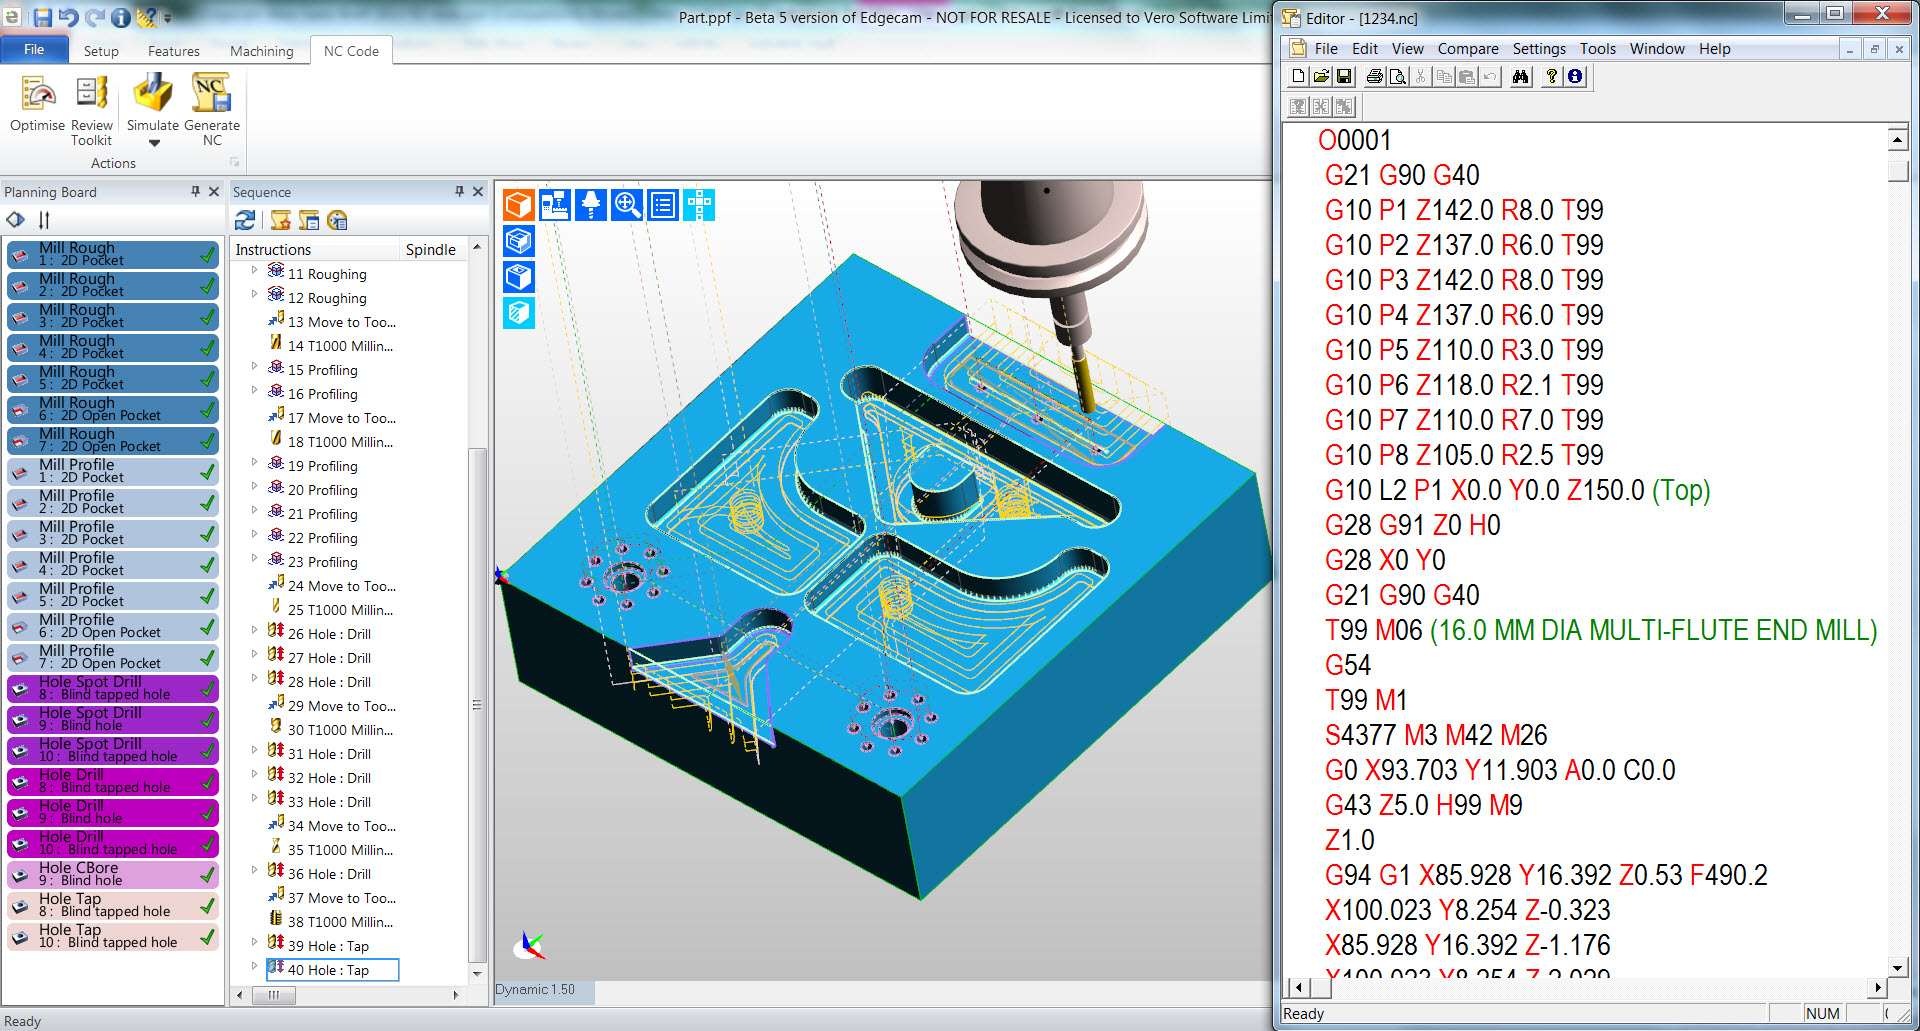Click the Simulate machining icon
The image size is (1920, 1031).
(153, 94)
